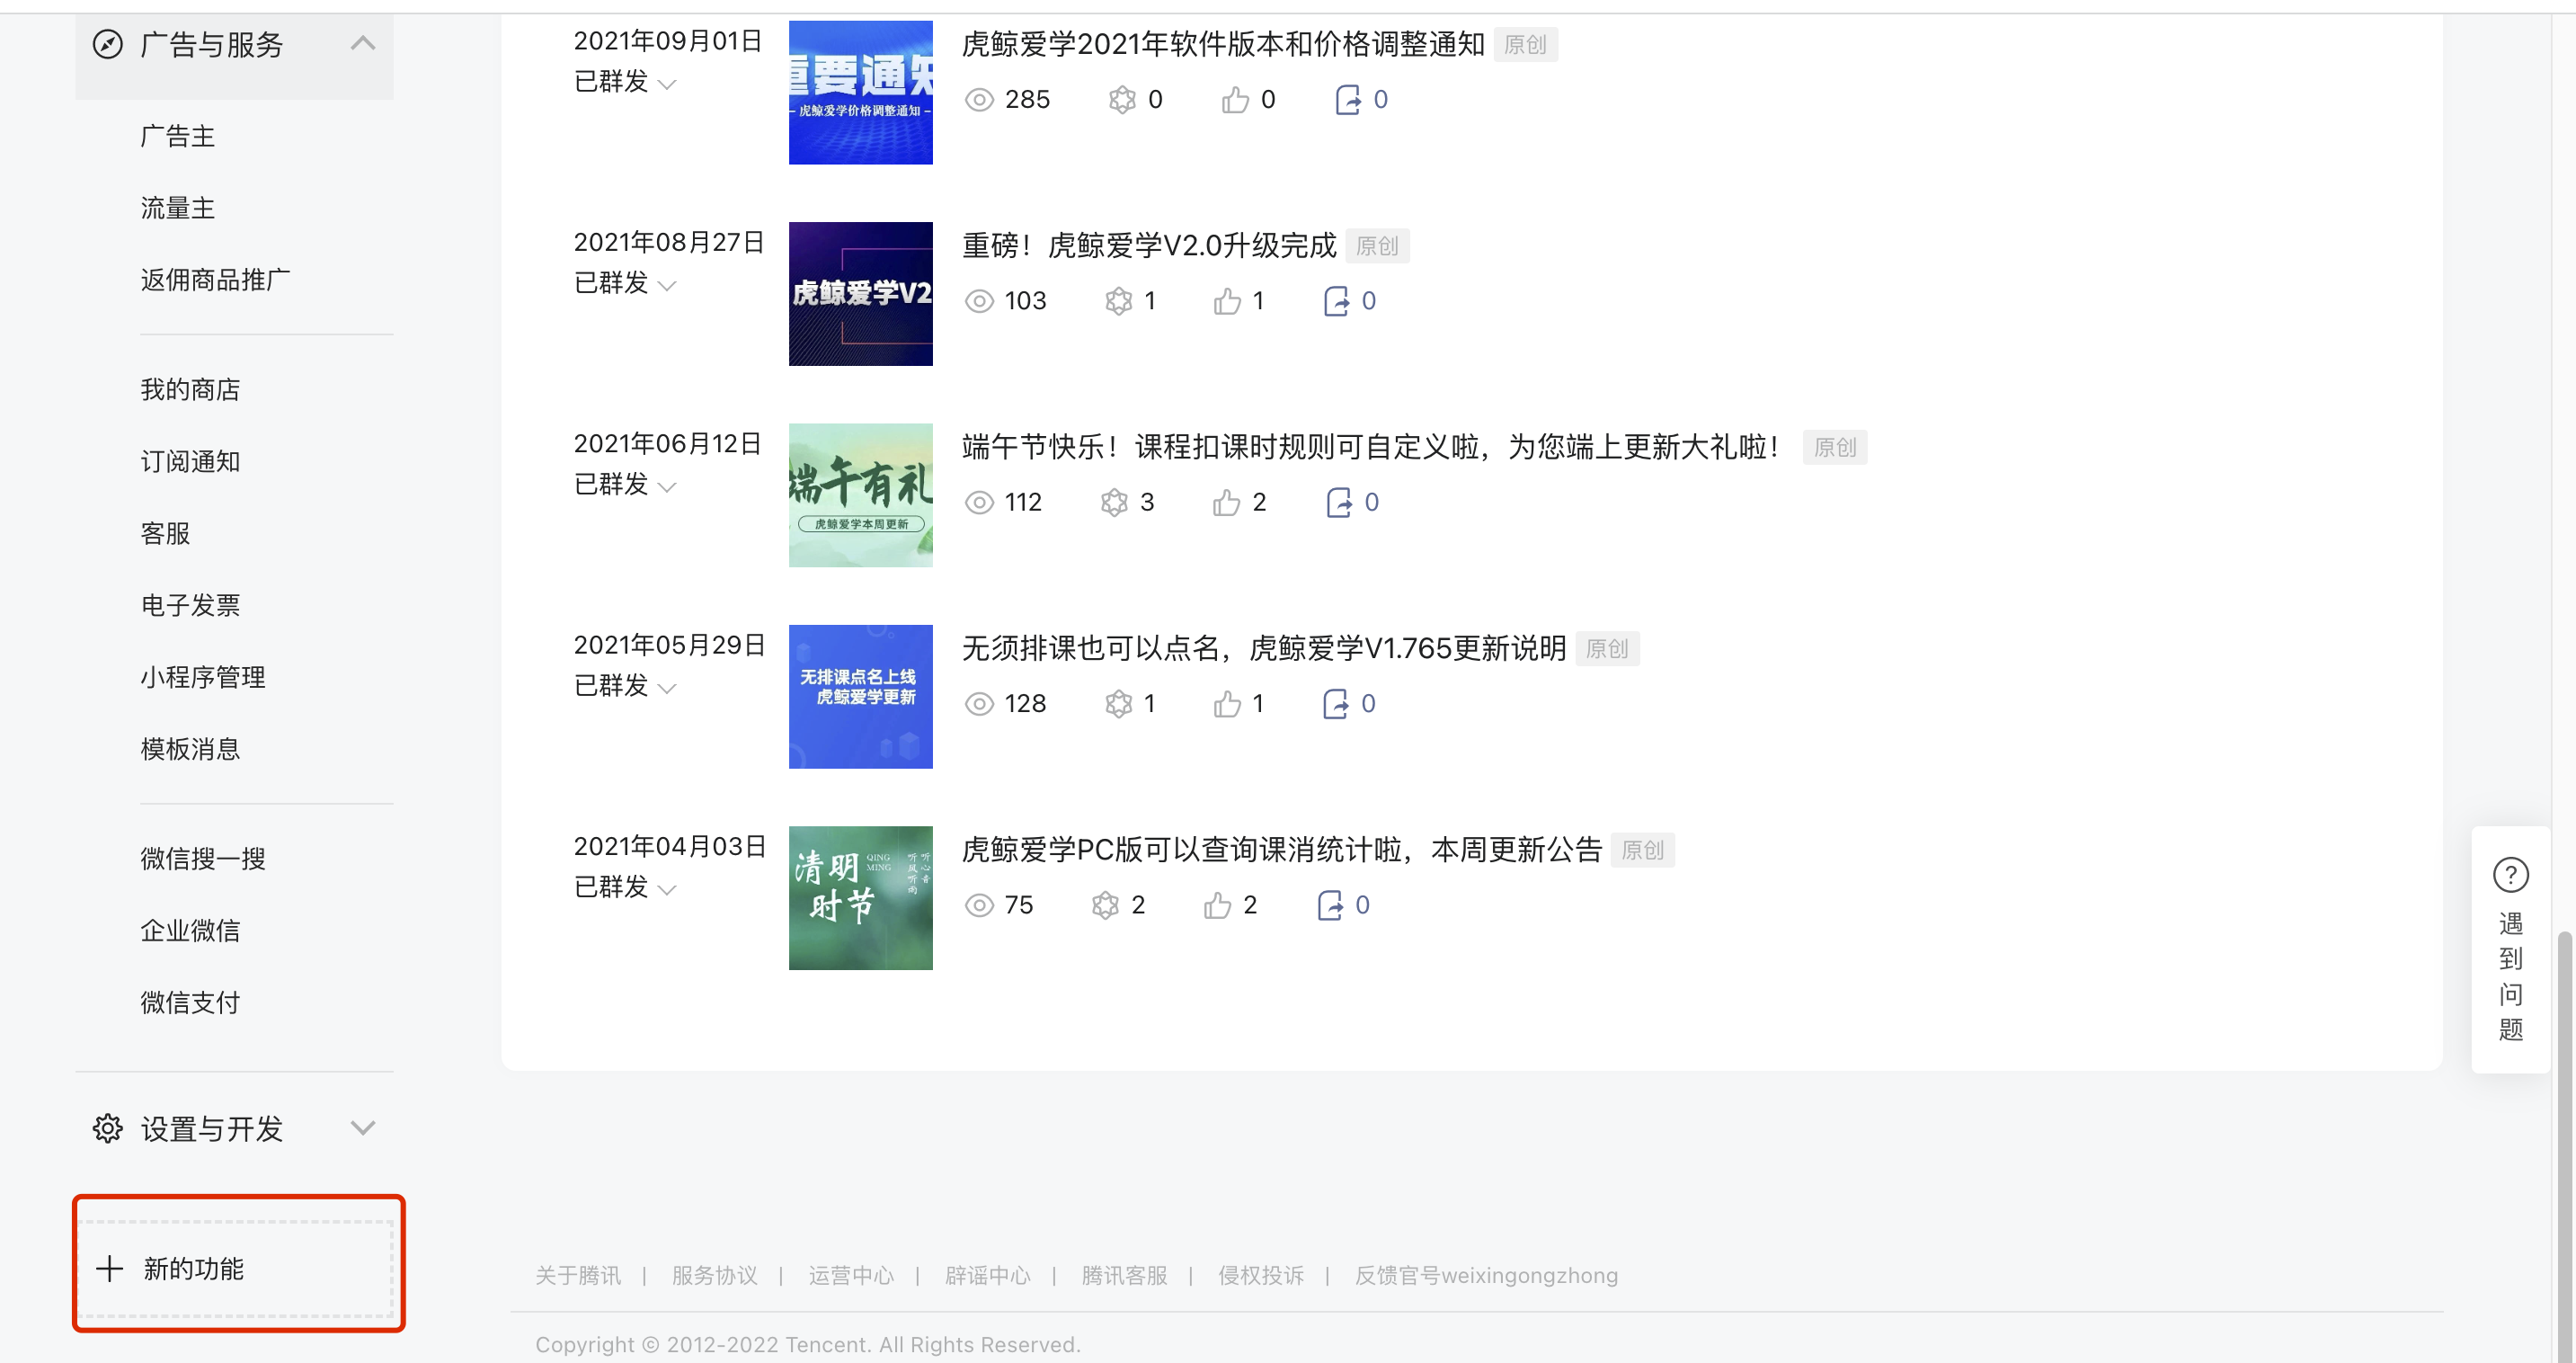The image size is (2576, 1363).
Task: Open 广告主 in sidebar
Action: [178, 136]
